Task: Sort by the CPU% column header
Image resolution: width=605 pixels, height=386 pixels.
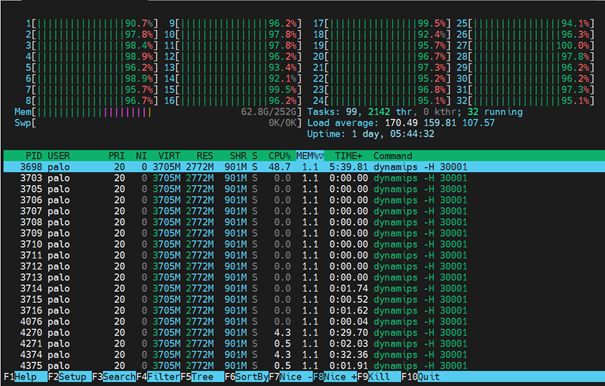Action: pos(279,156)
